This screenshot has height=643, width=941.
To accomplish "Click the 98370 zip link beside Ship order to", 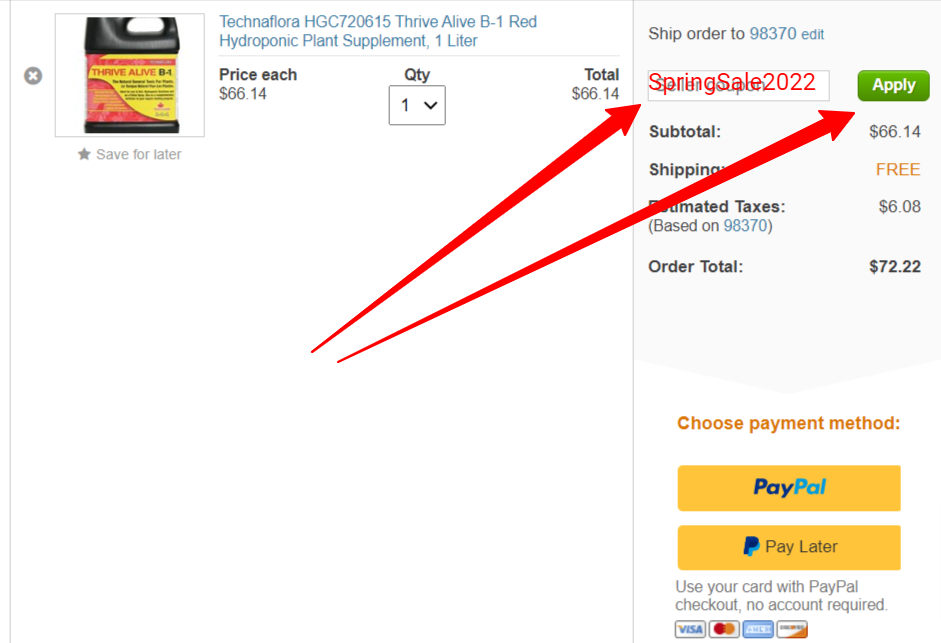I will 773,34.
